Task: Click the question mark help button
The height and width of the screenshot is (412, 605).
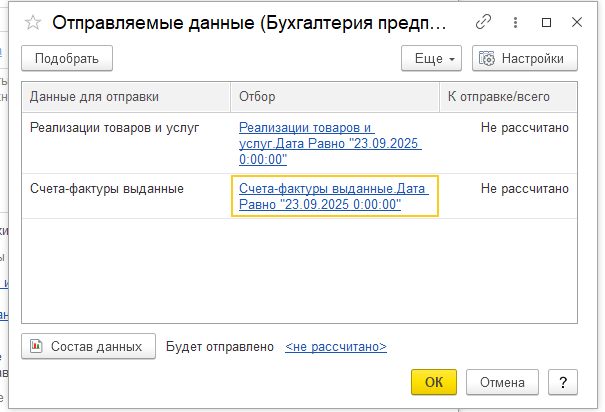Action: click(x=564, y=382)
